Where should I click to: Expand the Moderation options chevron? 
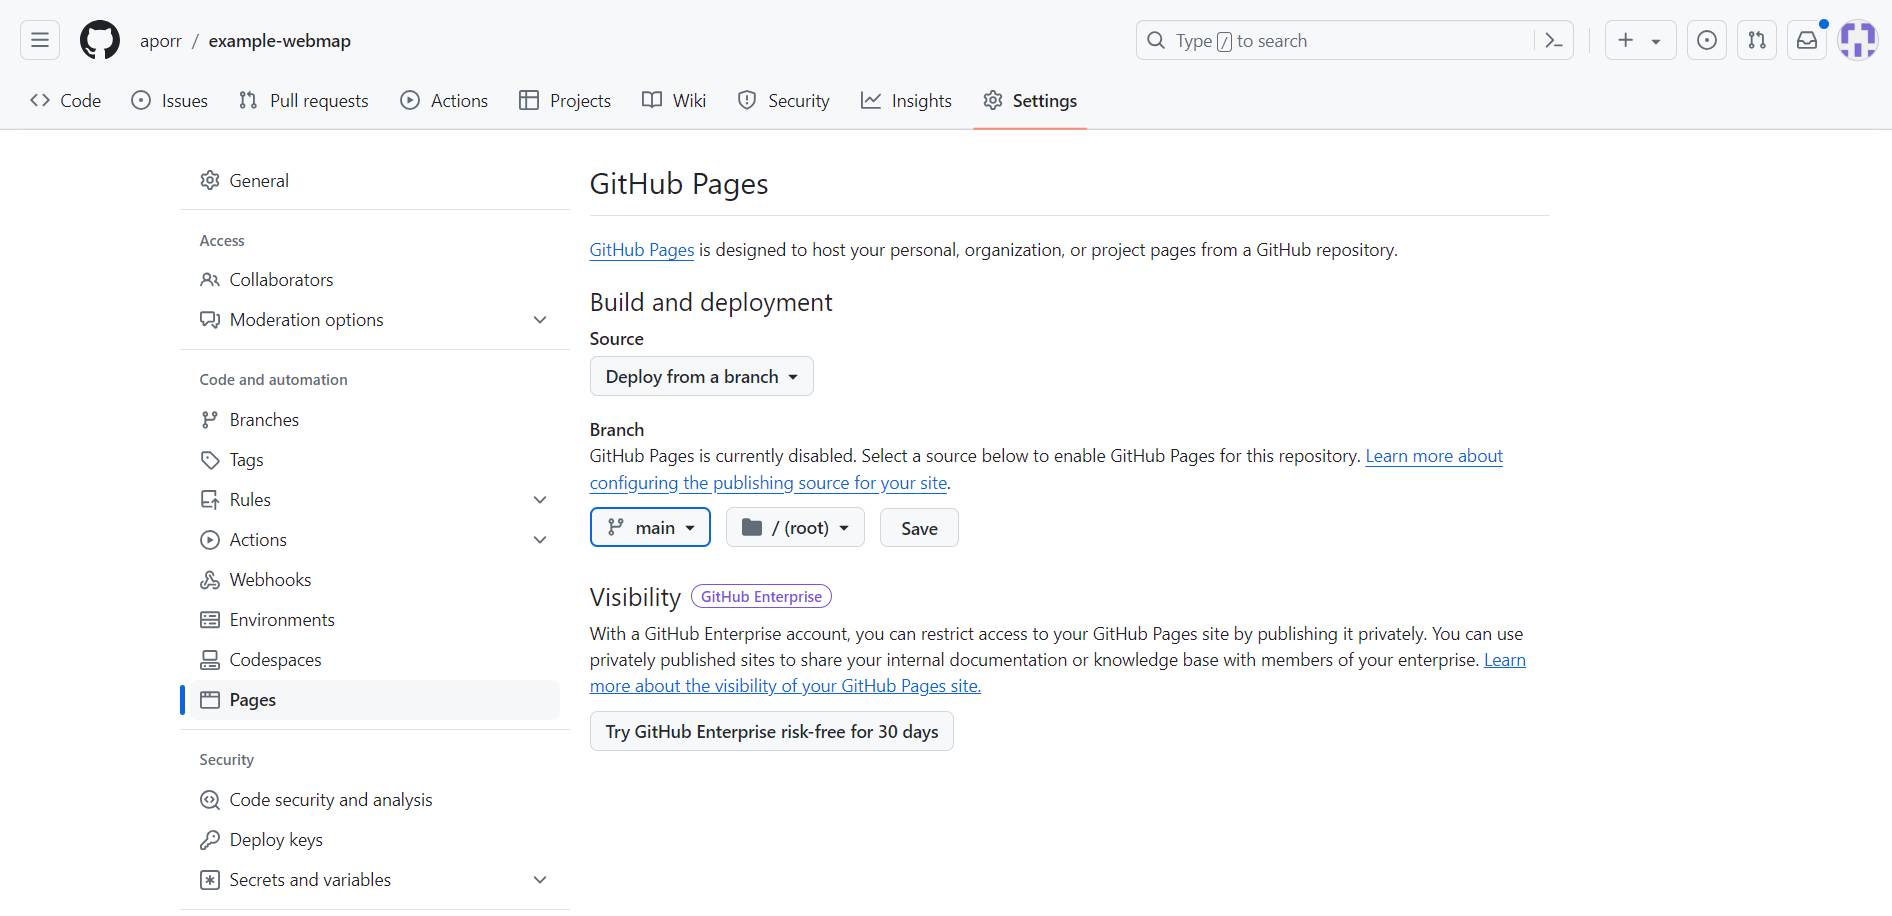coord(540,320)
